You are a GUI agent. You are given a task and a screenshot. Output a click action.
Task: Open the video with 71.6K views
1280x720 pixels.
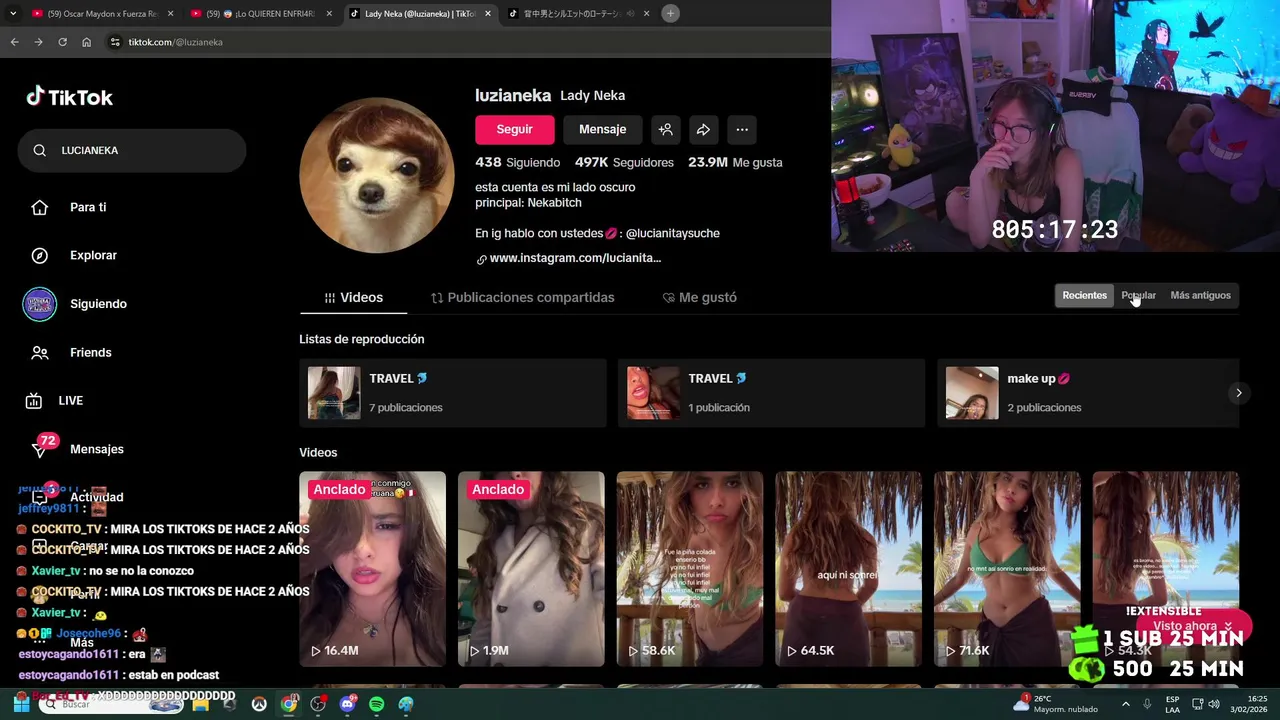coord(1007,569)
